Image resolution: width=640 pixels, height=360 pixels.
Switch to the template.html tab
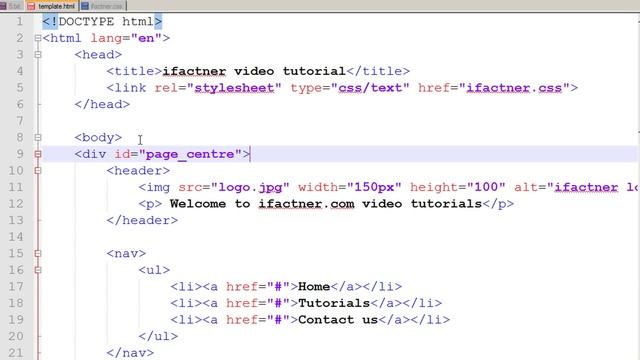coord(51,6)
